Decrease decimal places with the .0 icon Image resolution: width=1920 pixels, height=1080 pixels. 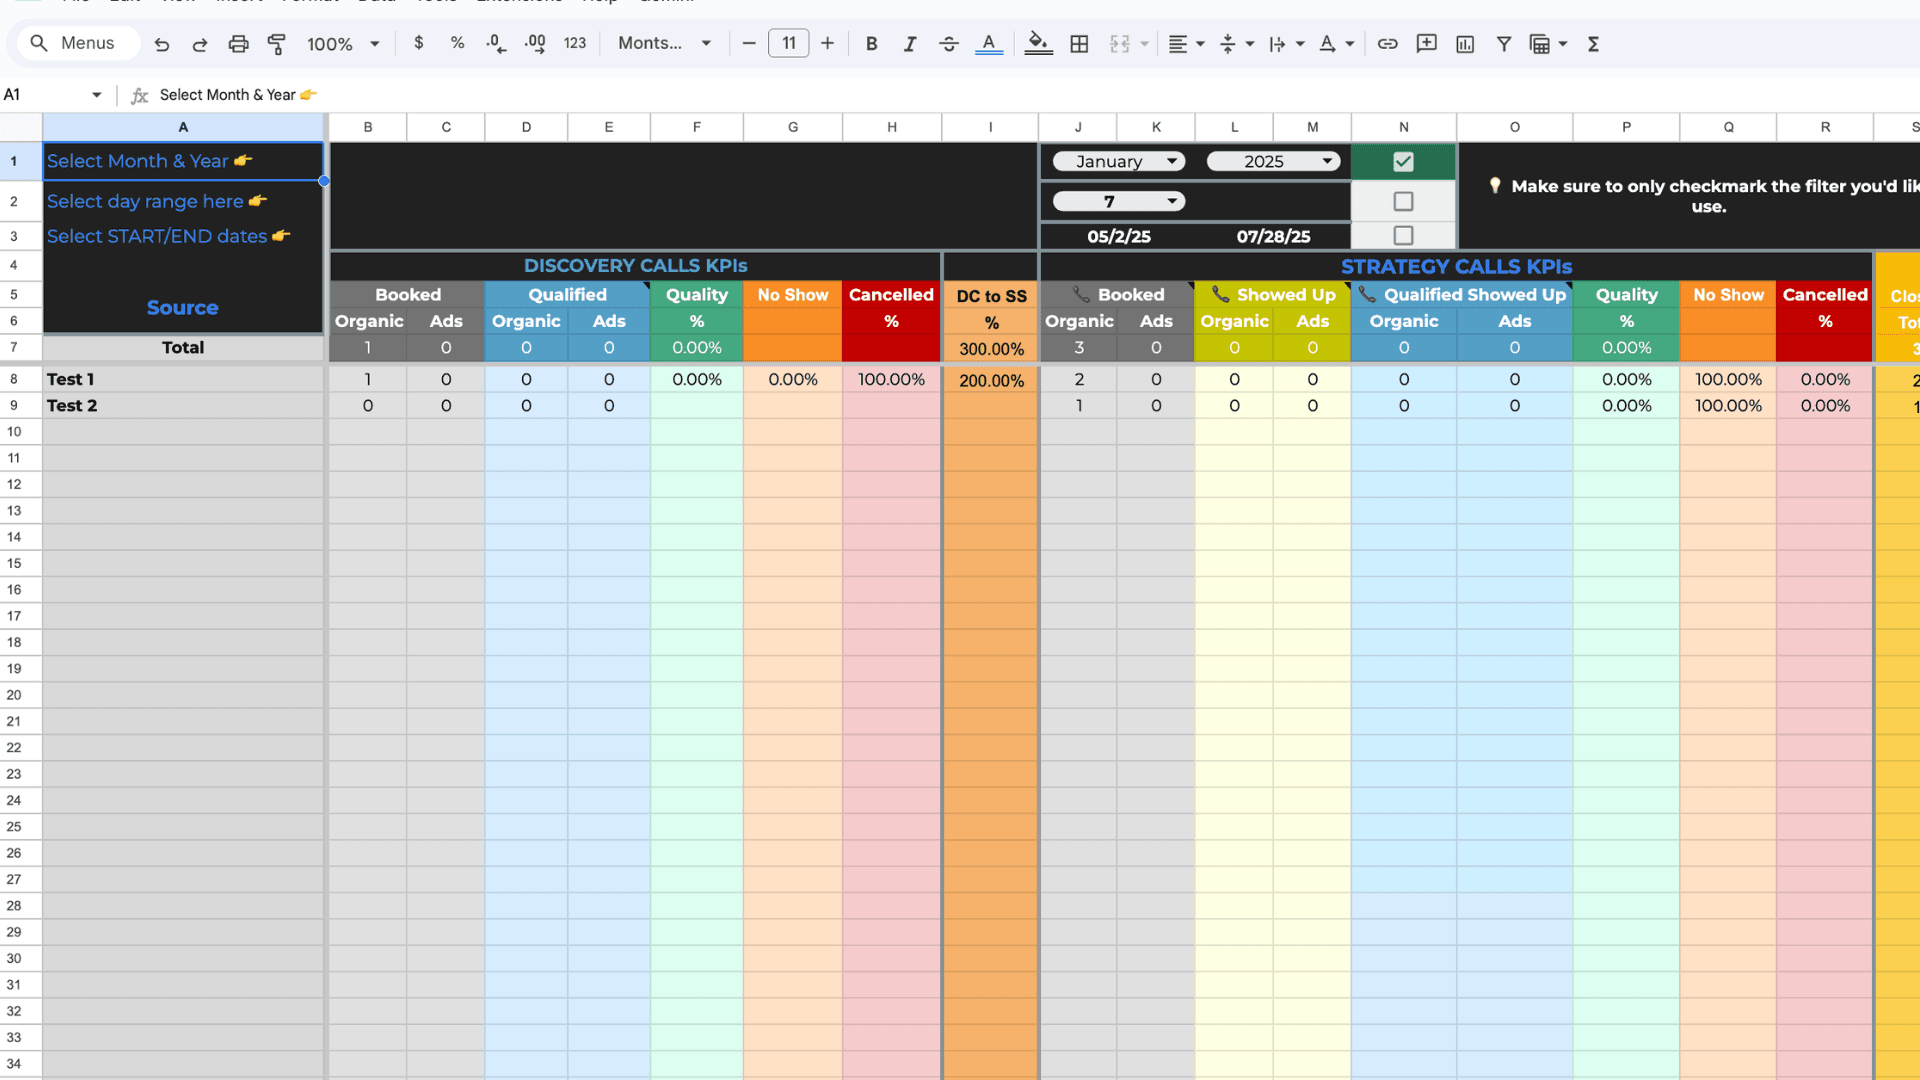click(x=496, y=44)
